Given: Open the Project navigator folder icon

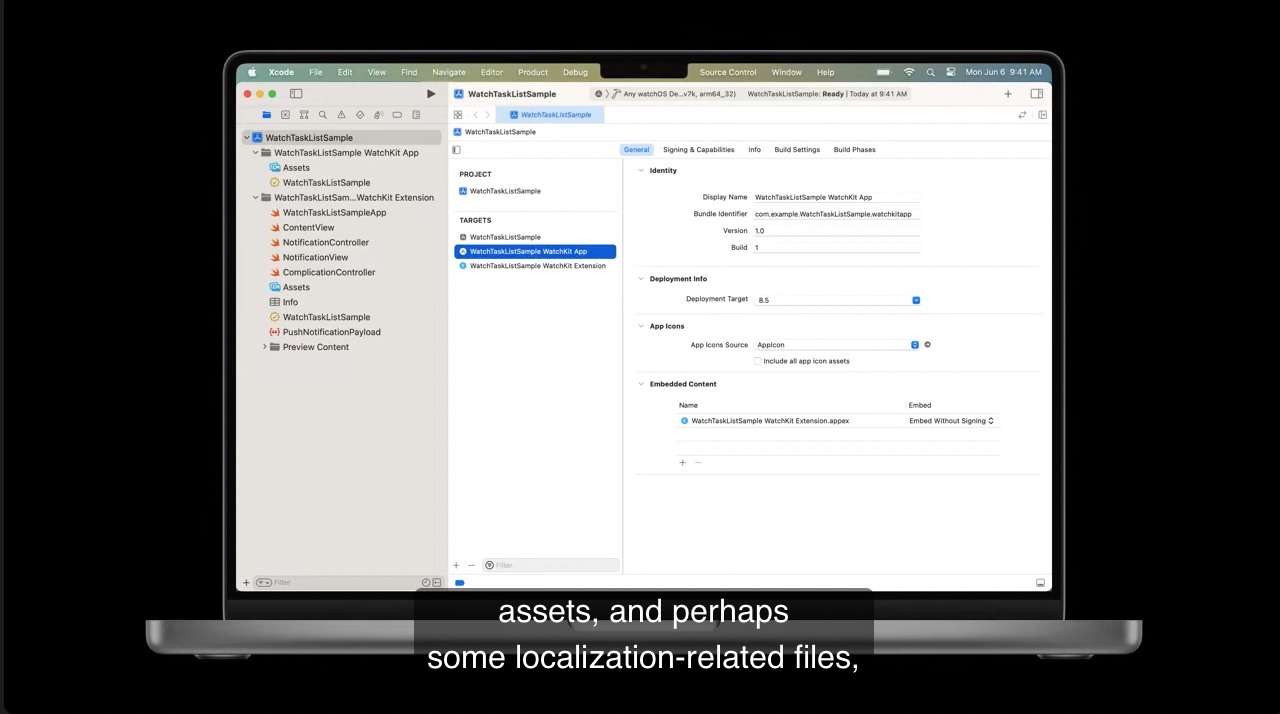Looking at the screenshot, I should click(x=266, y=115).
